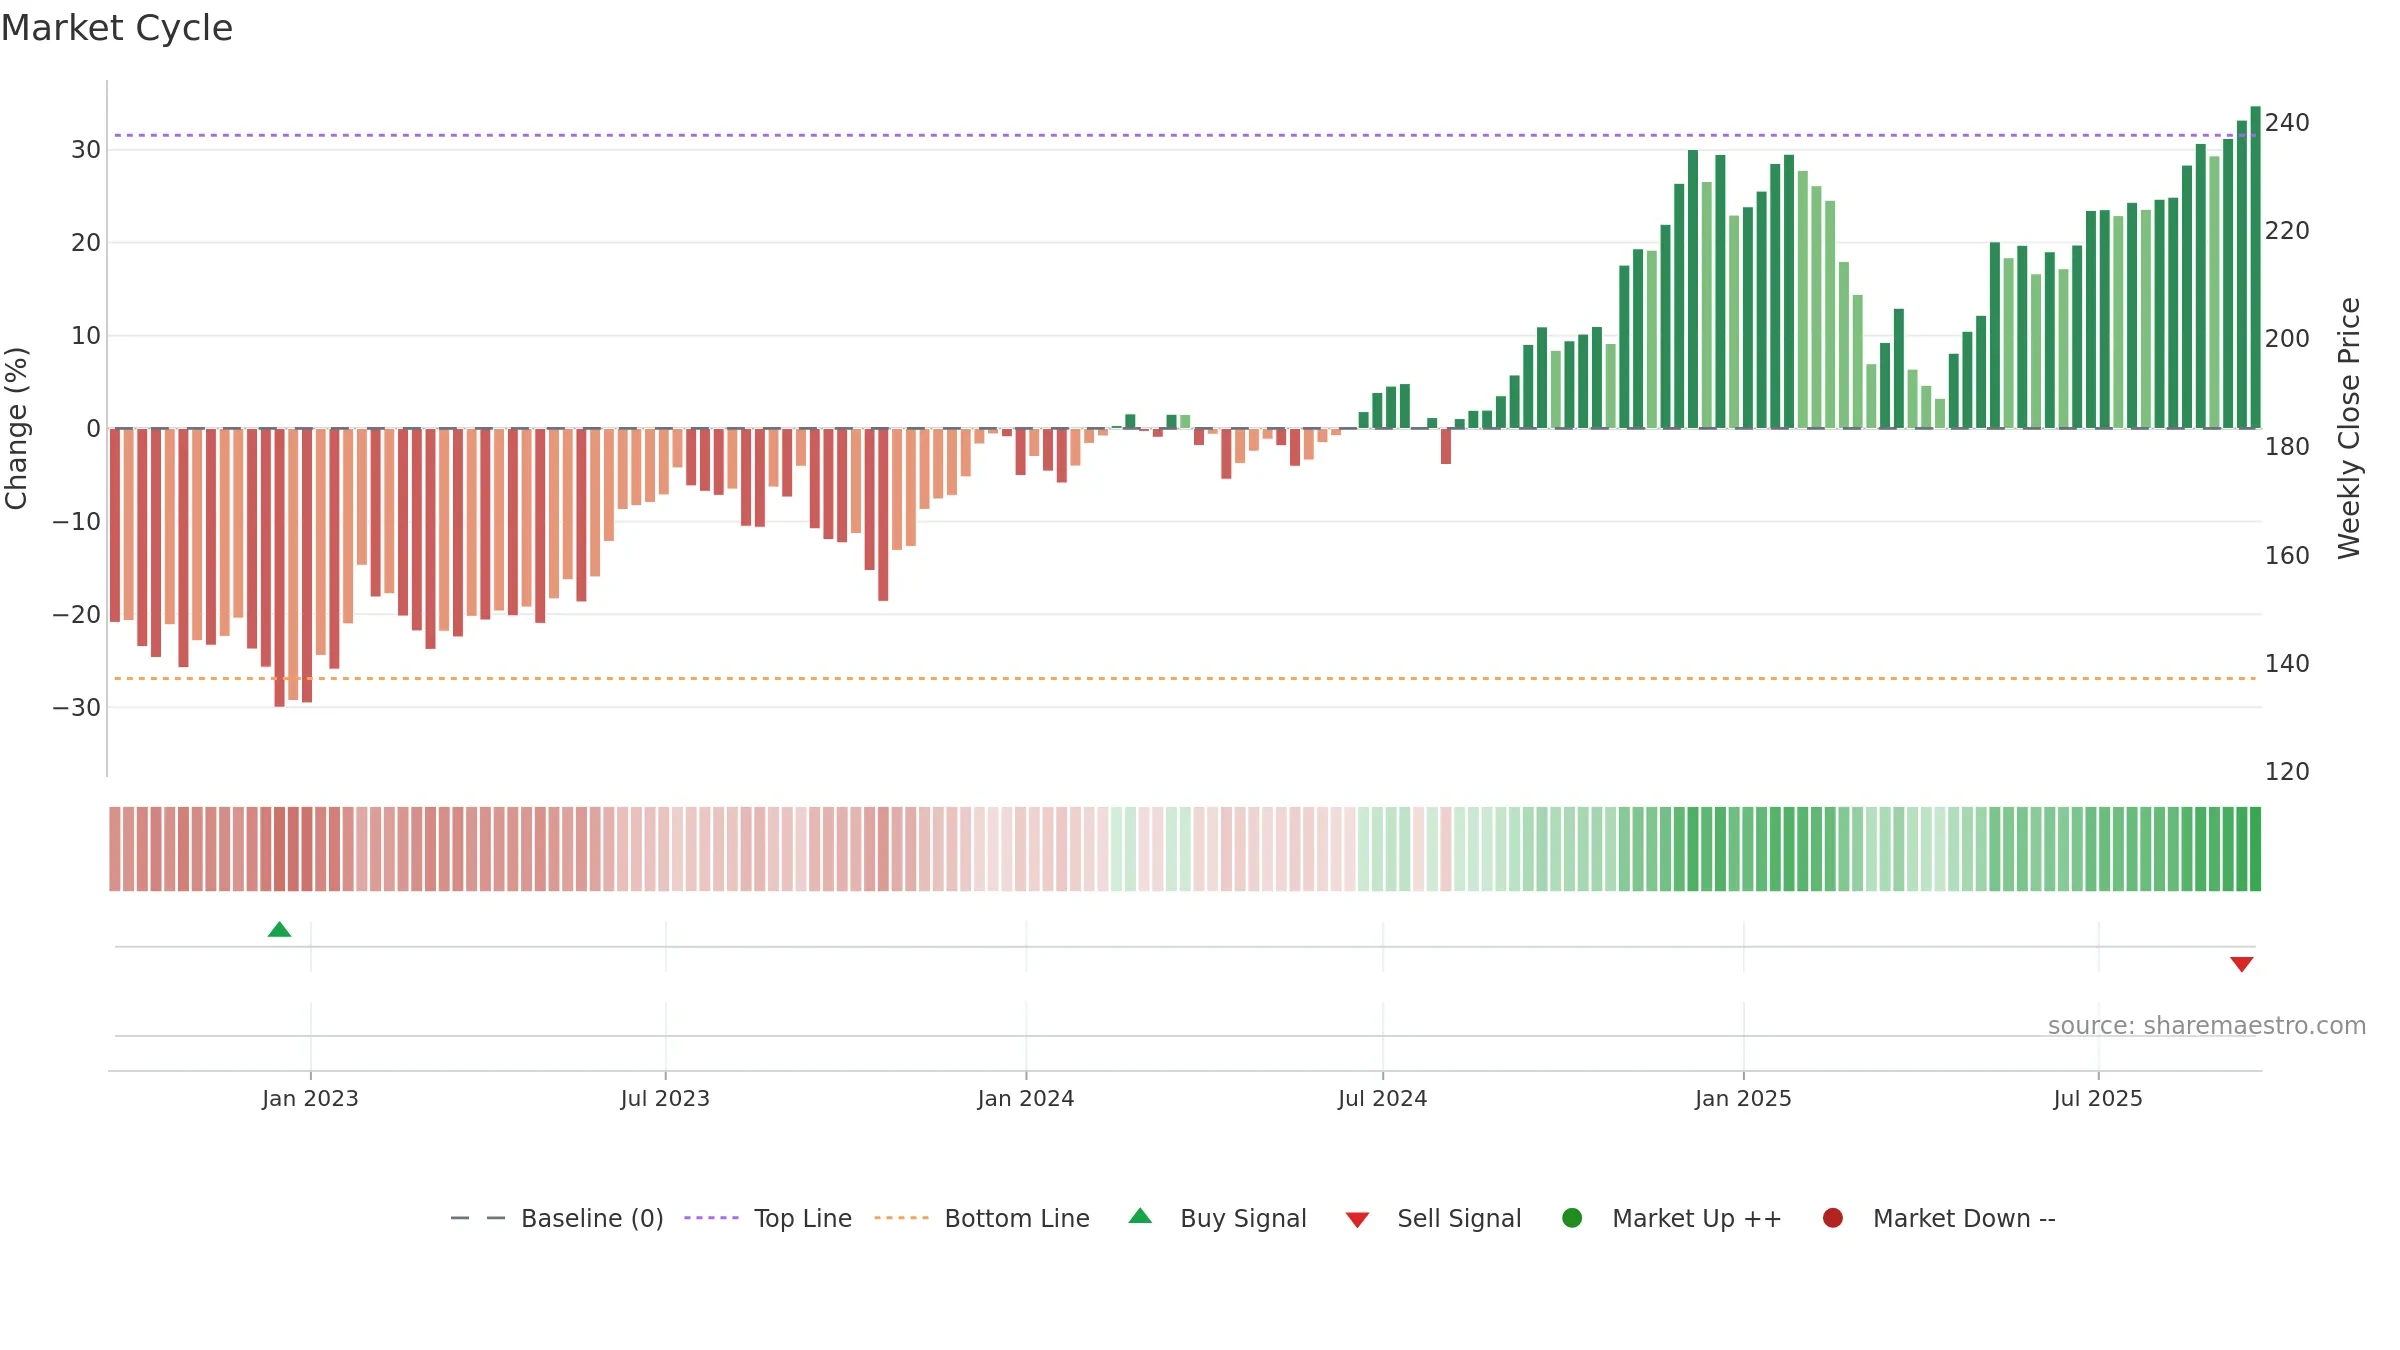Click the −30 change tick label
This screenshot has width=2400, height=1350.
pos(77,708)
